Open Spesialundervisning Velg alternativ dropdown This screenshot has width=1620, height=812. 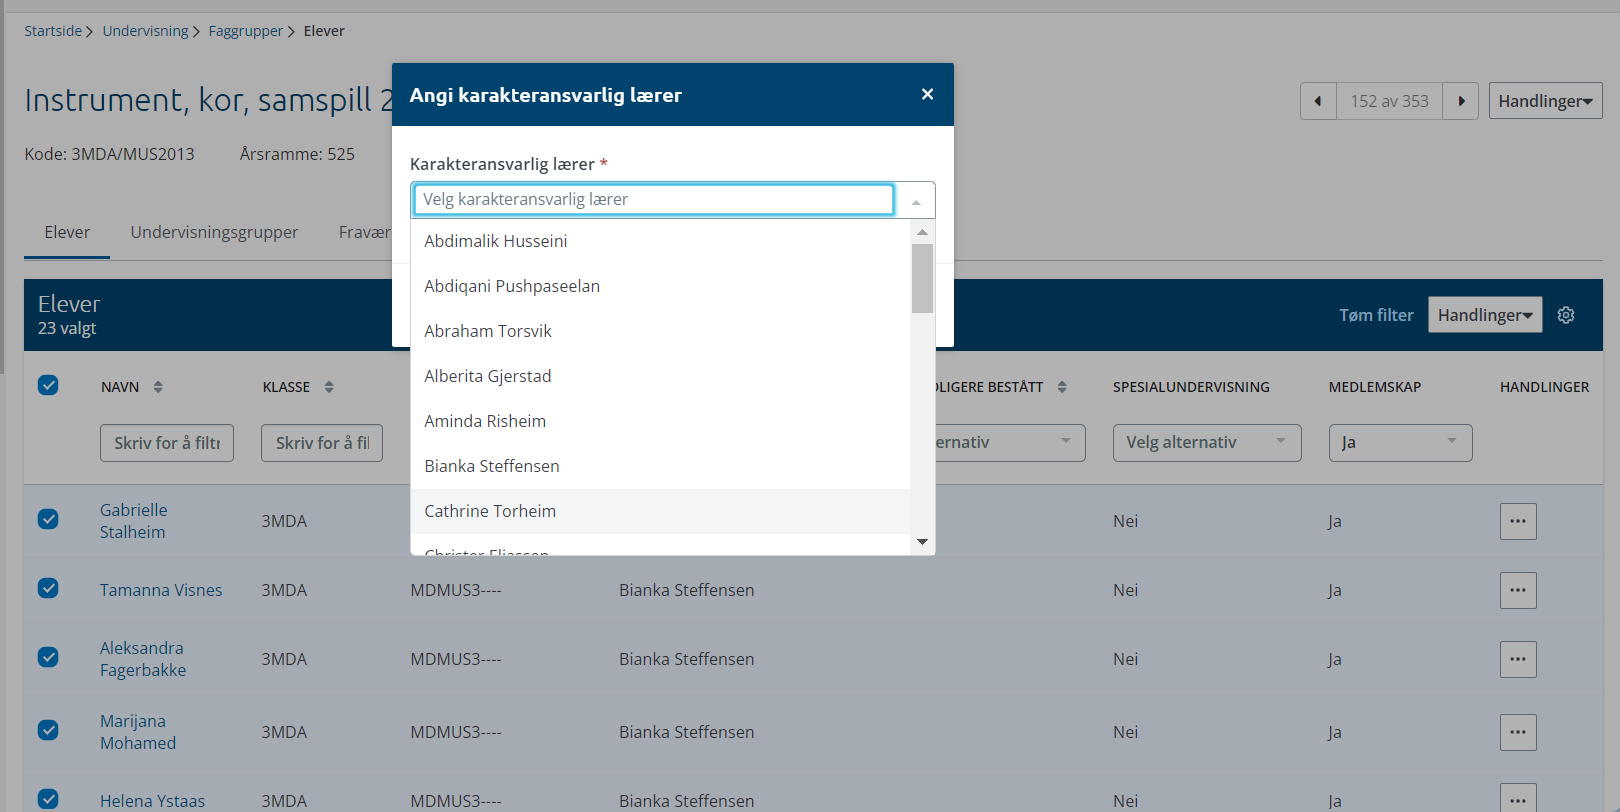tap(1207, 443)
